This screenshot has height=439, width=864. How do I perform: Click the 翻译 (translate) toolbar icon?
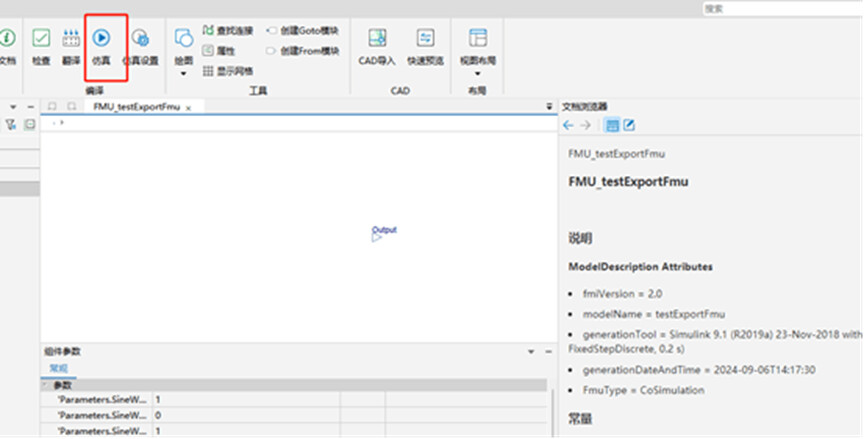coord(71,37)
